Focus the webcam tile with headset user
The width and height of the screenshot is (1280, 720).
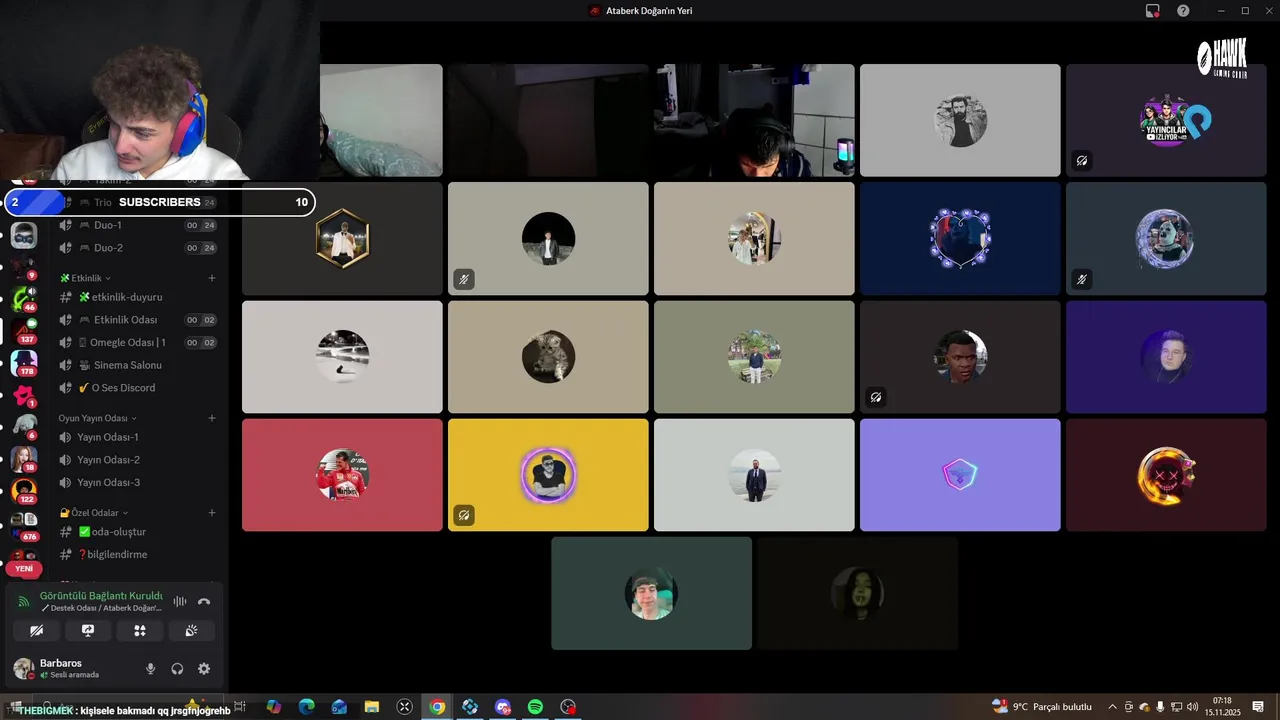[x=754, y=120]
